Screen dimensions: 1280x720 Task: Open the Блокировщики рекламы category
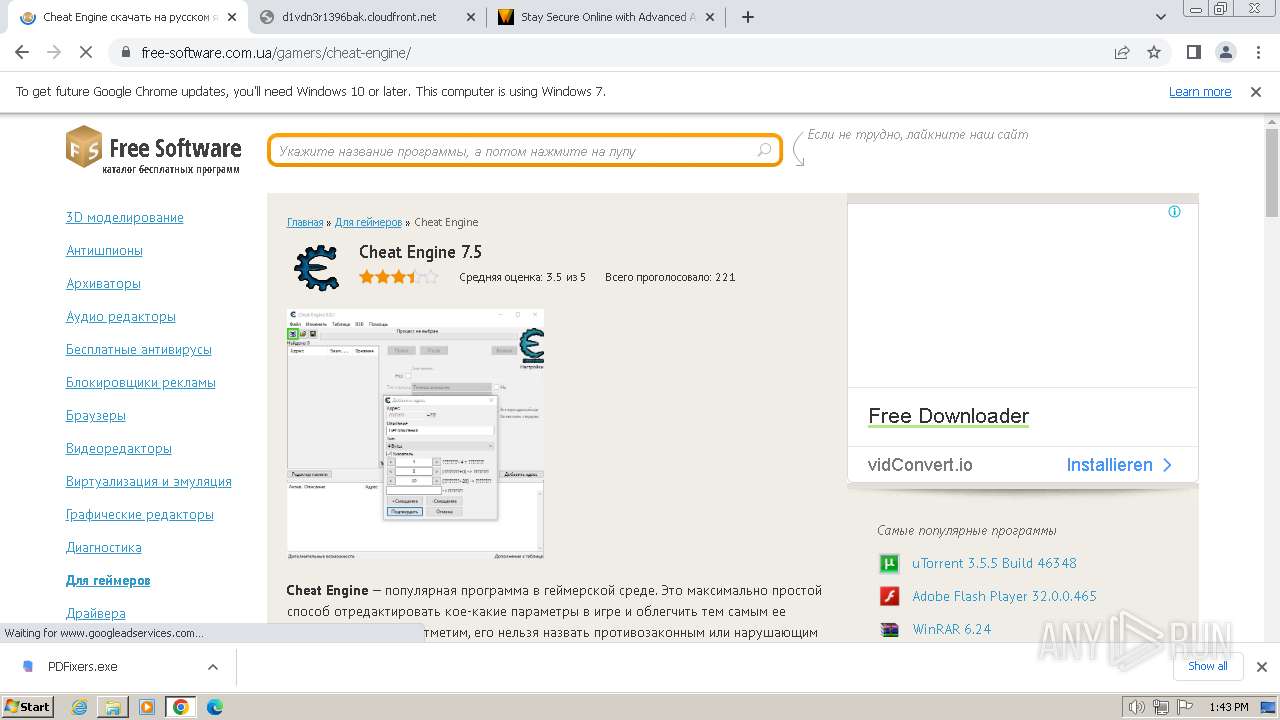(x=140, y=382)
